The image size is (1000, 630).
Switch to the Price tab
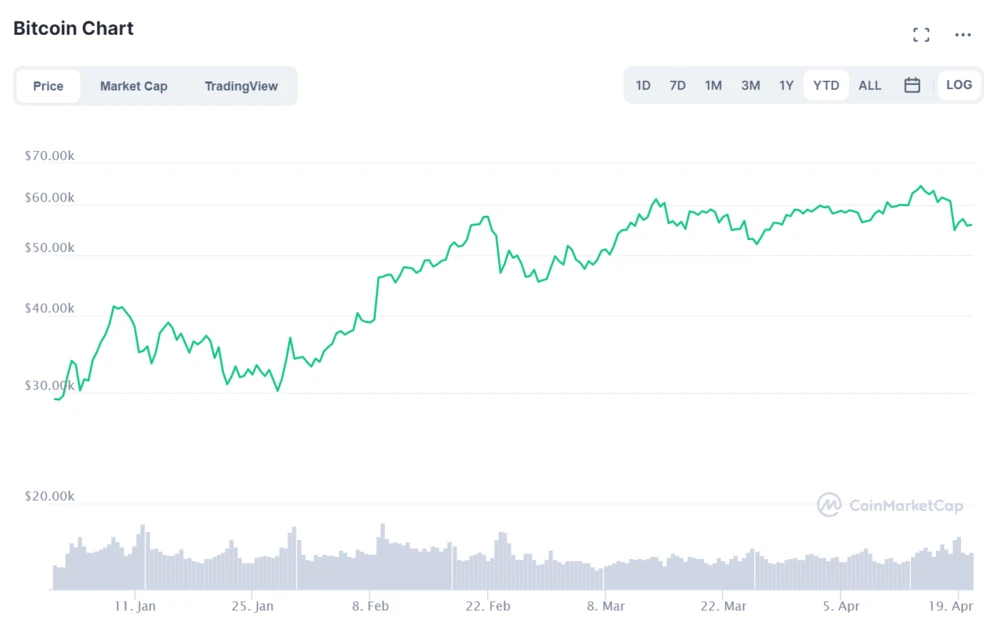[48, 86]
